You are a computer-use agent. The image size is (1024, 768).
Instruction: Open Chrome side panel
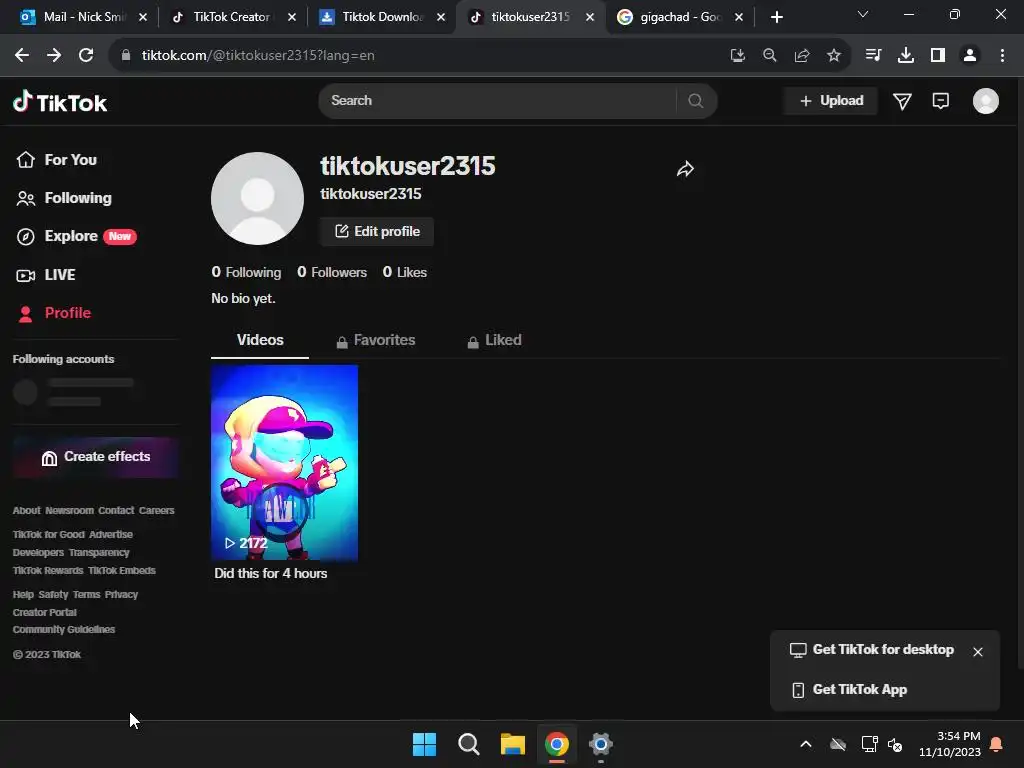[x=938, y=56]
